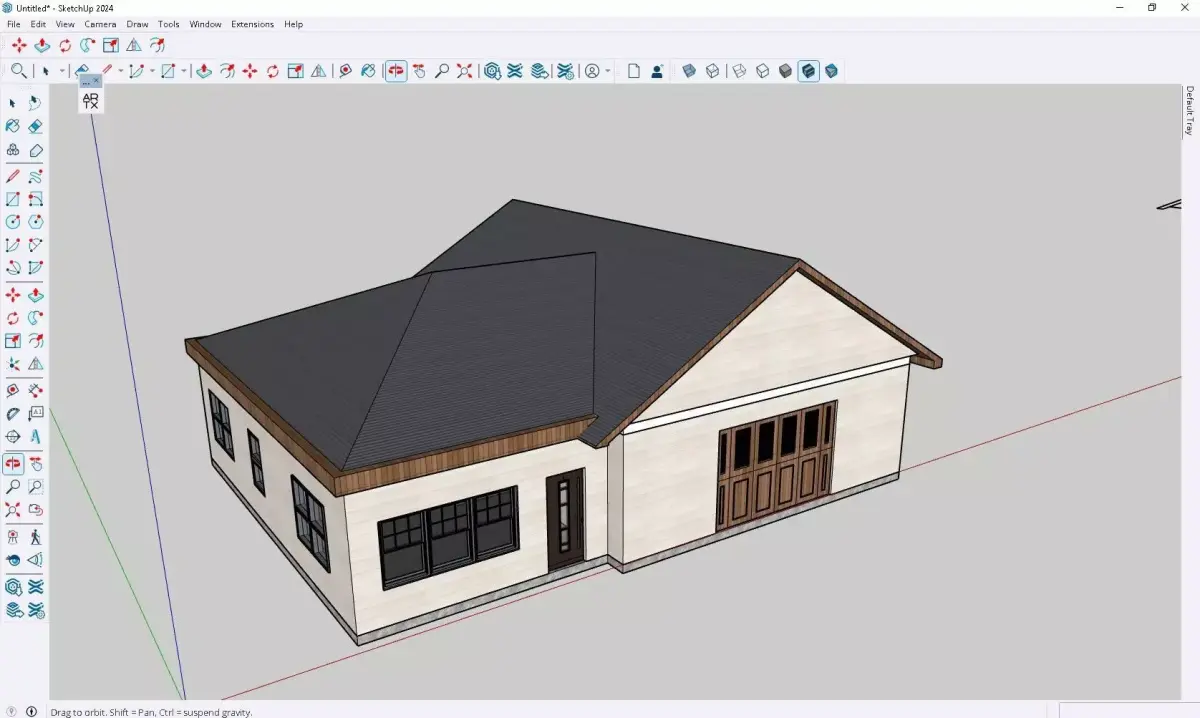
Task: Open the Edit menu
Action: (x=38, y=24)
